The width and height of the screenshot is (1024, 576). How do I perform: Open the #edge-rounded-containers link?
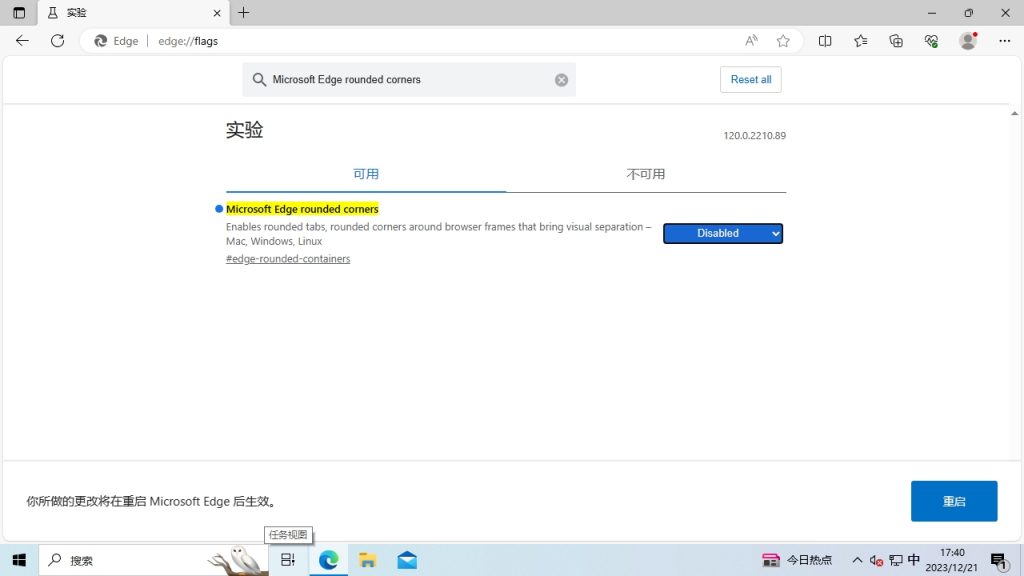(x=288, y=259)
